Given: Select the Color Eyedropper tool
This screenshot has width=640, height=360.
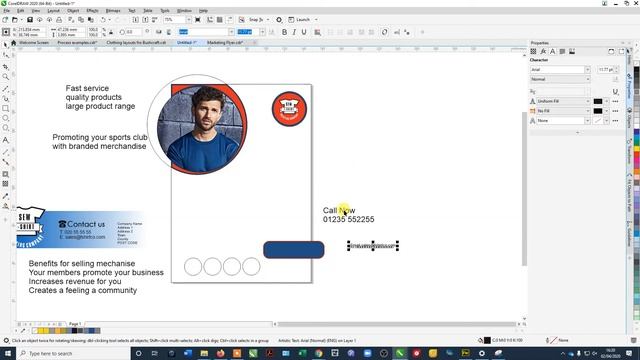Looking at the screenshot, I should pos(5,196).
